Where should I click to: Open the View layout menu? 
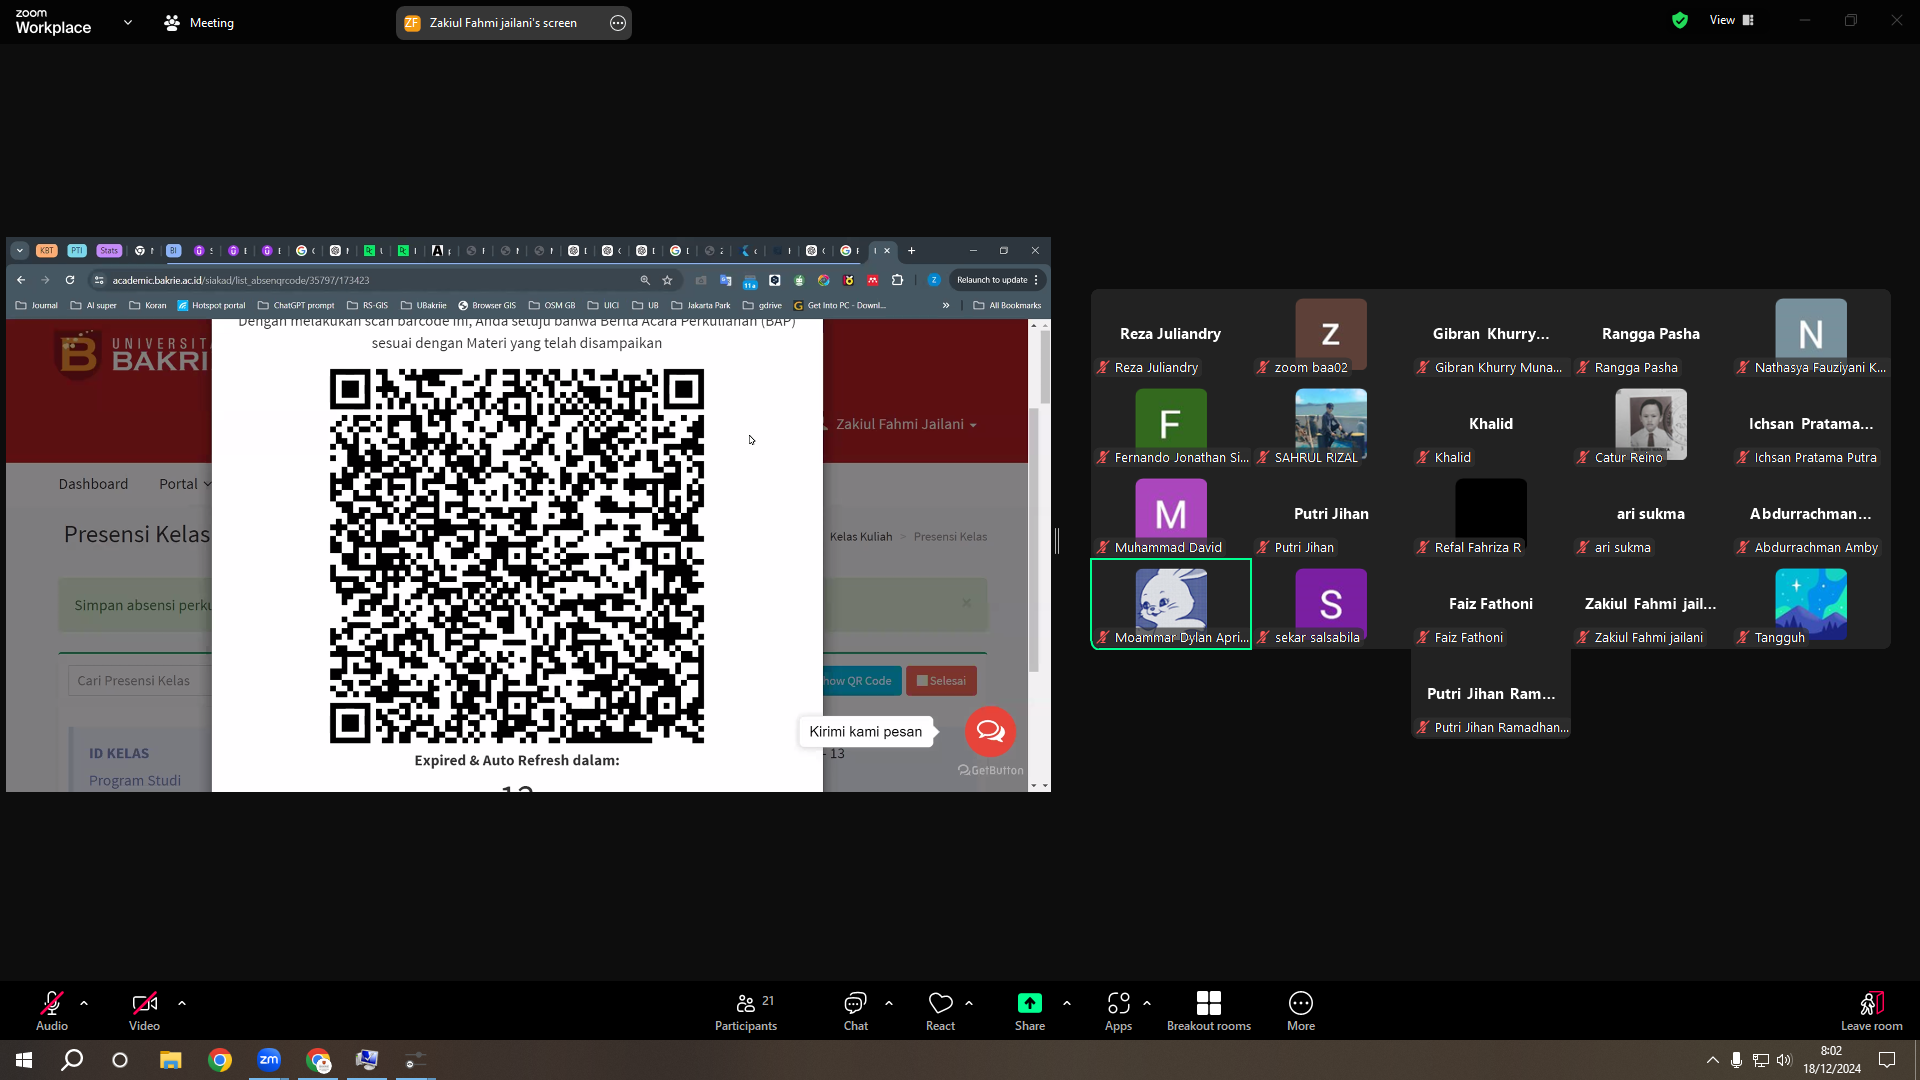(1732, 20)
